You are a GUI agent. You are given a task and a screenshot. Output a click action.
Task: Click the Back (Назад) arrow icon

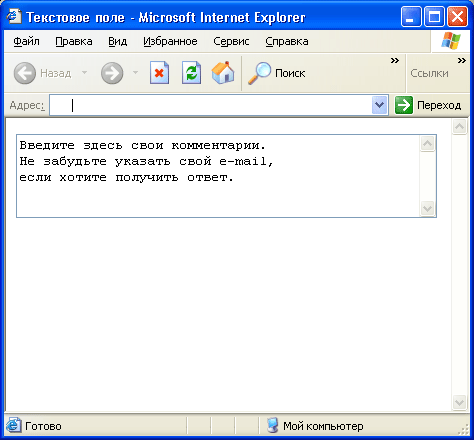click(25, 73)
